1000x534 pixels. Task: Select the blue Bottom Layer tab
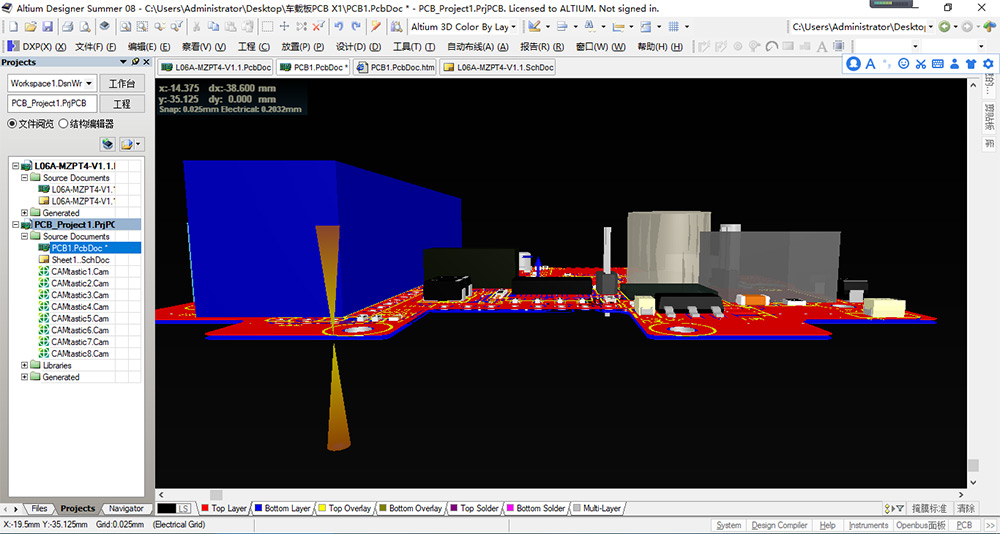pos(282,508)
